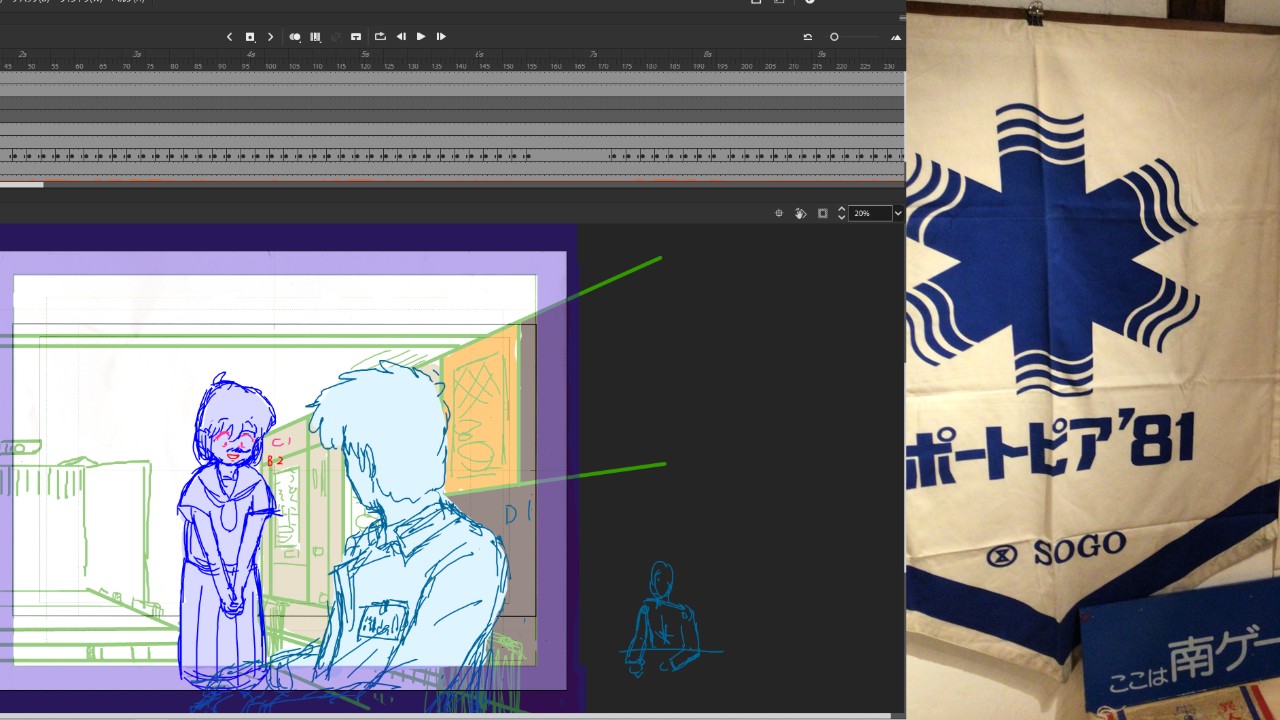This screenshot has height=720, width=1280.
Task: Center the current frame in timeline
Action: pos(356,37)
